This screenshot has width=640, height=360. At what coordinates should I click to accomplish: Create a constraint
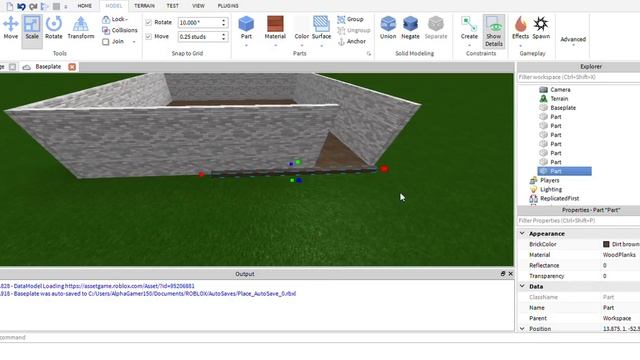469,28
